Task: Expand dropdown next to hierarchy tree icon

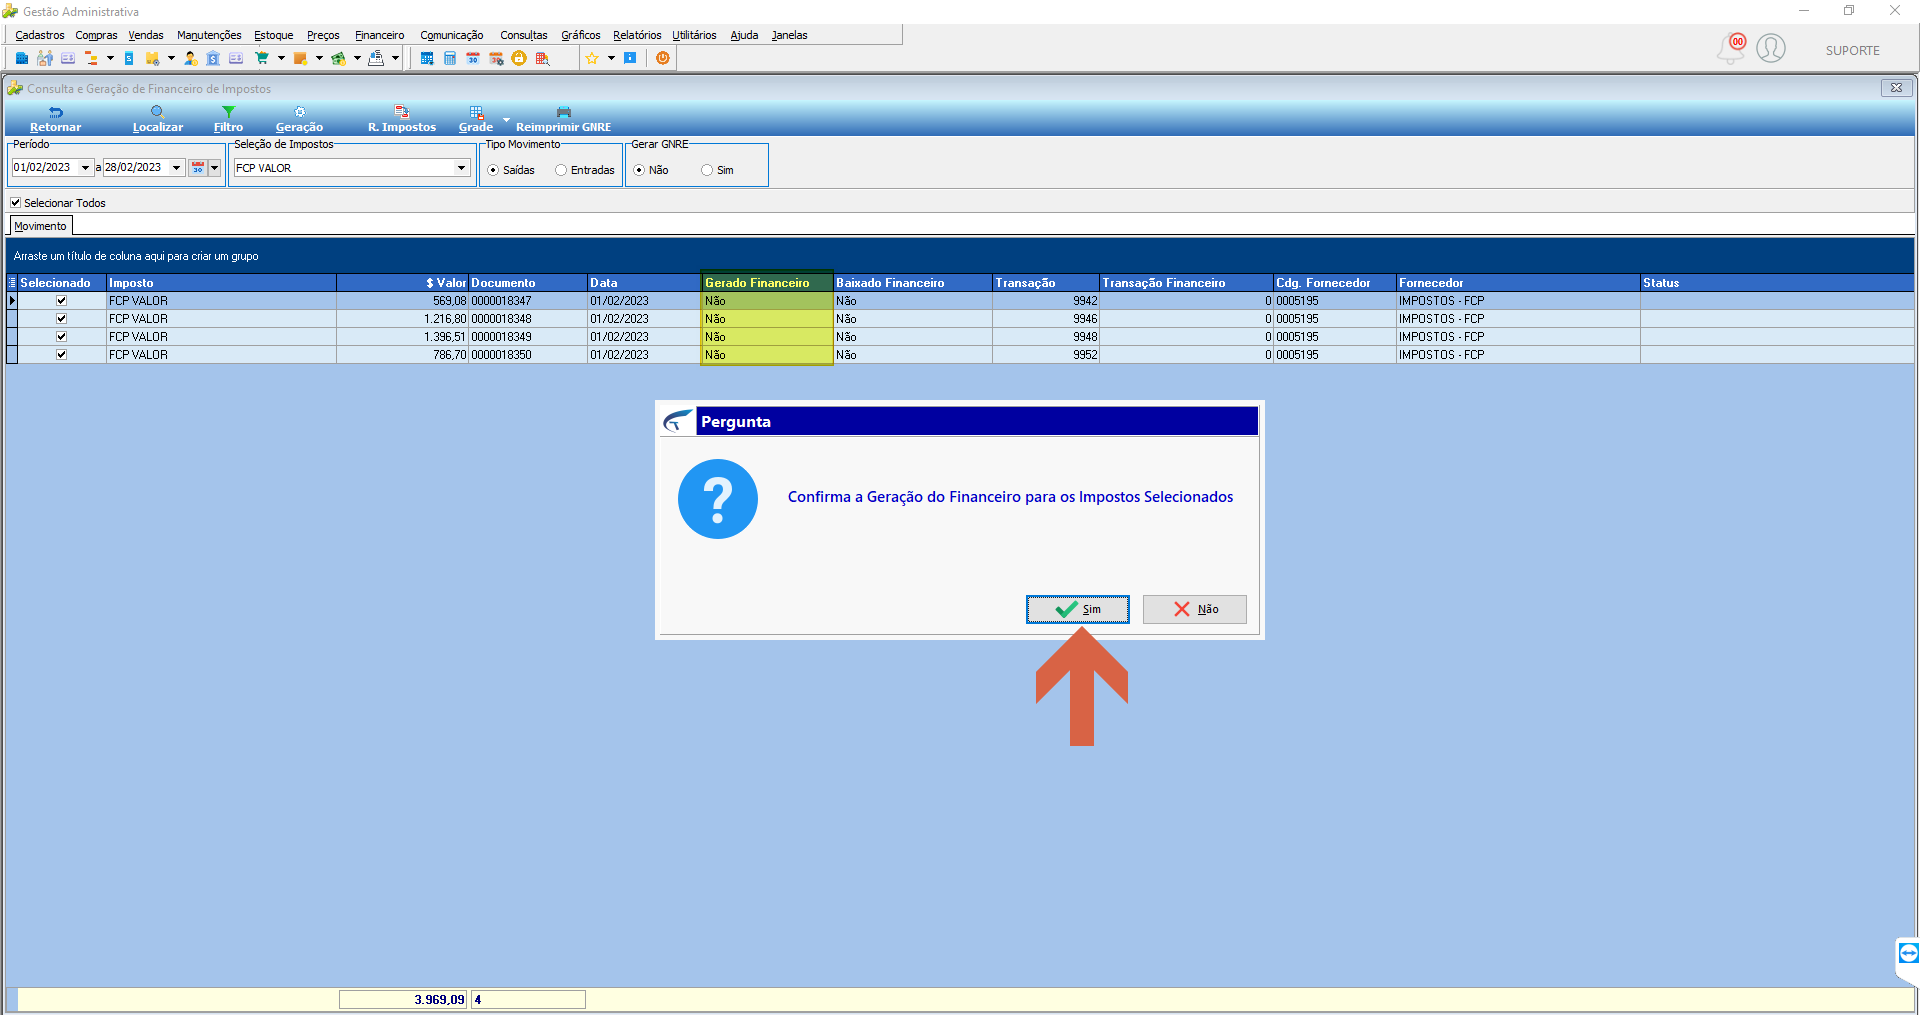Action: point(110,59)
